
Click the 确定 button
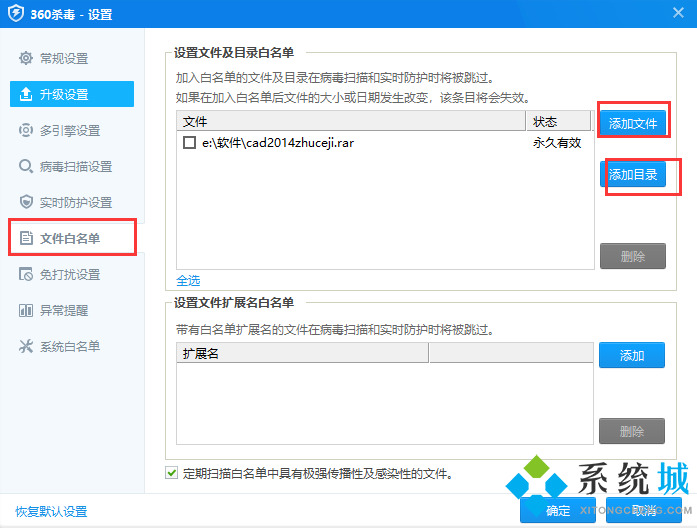pyautogui.click(x=558, y=511)
